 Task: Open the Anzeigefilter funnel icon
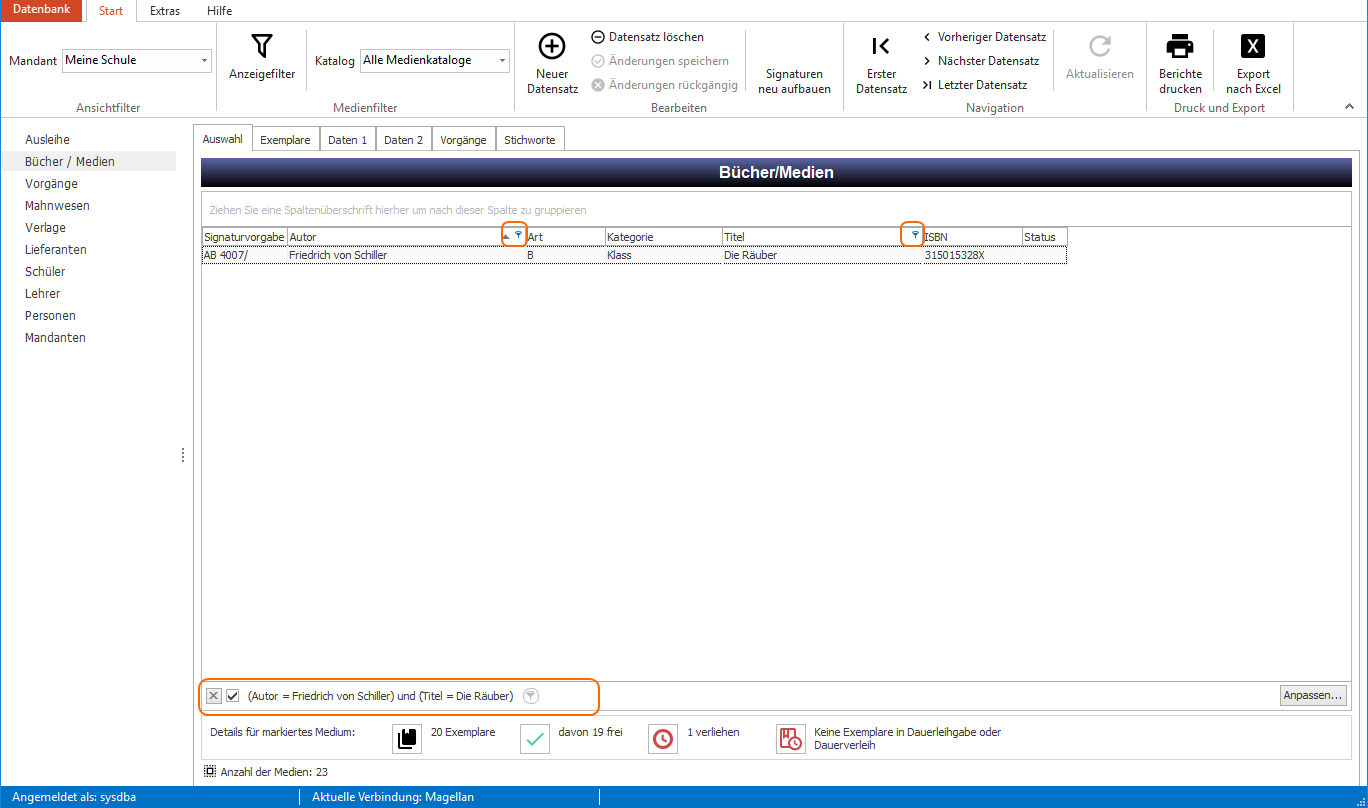coord(262,46)
